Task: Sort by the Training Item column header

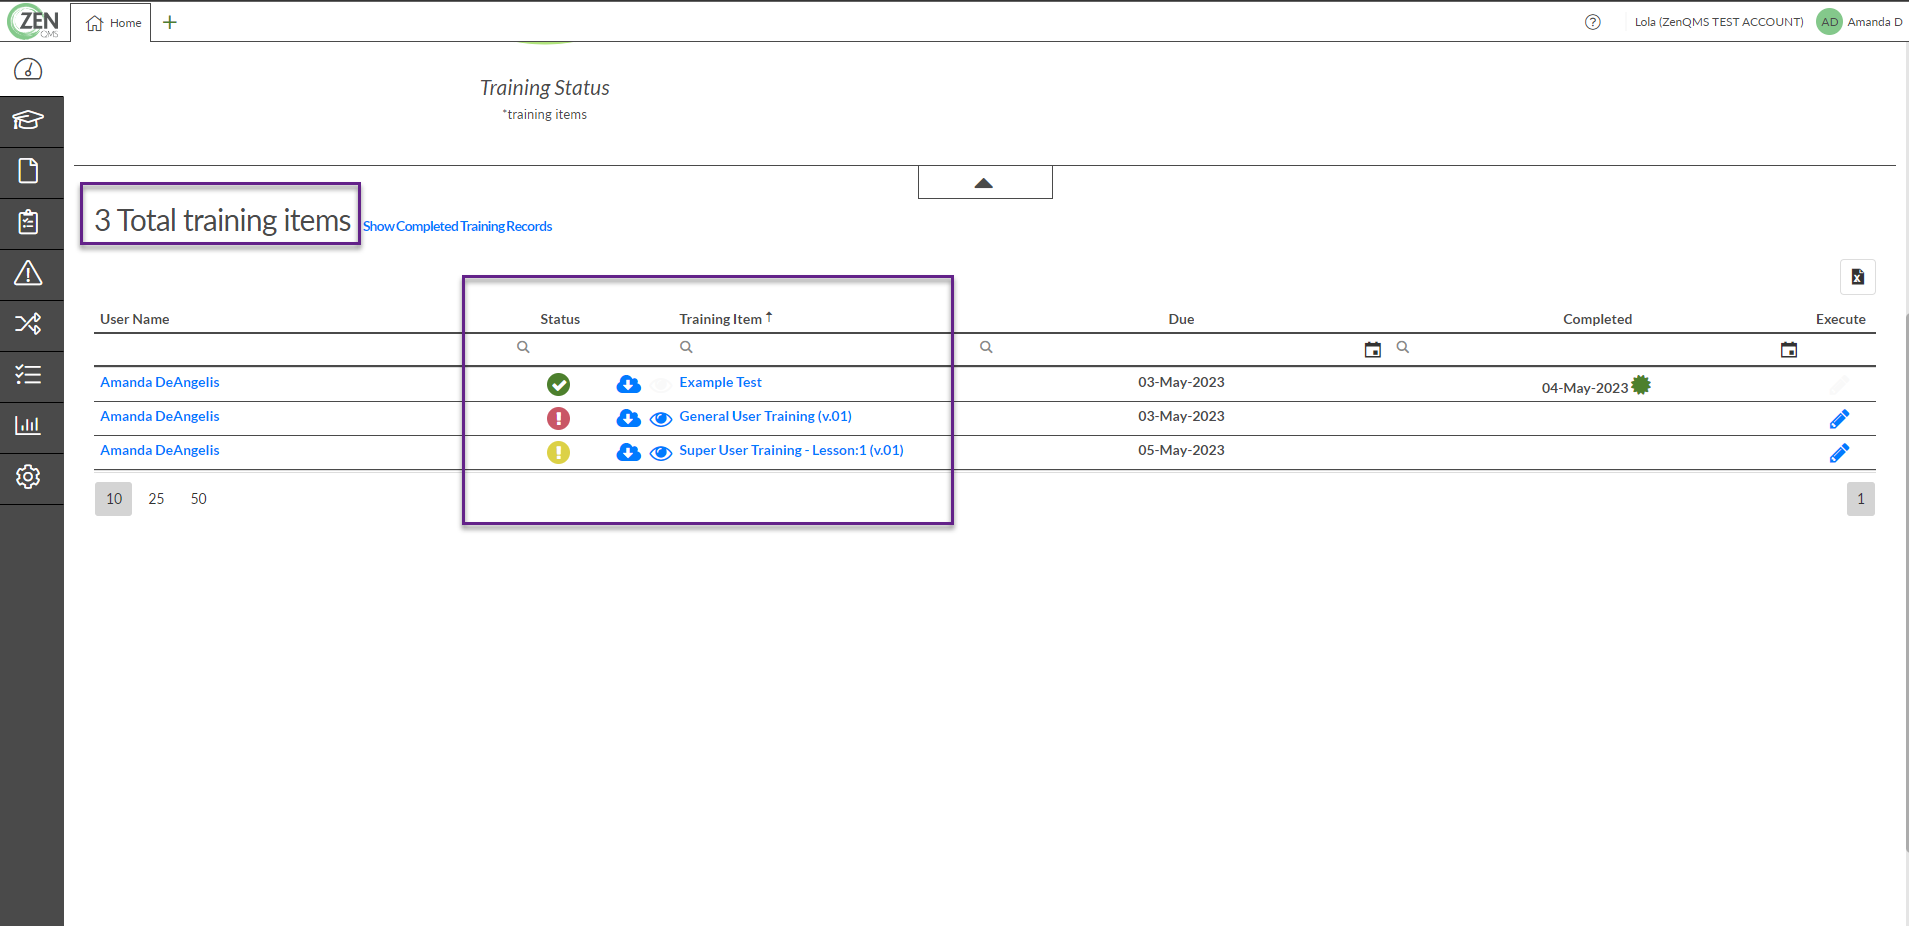Action: [720, 319]
